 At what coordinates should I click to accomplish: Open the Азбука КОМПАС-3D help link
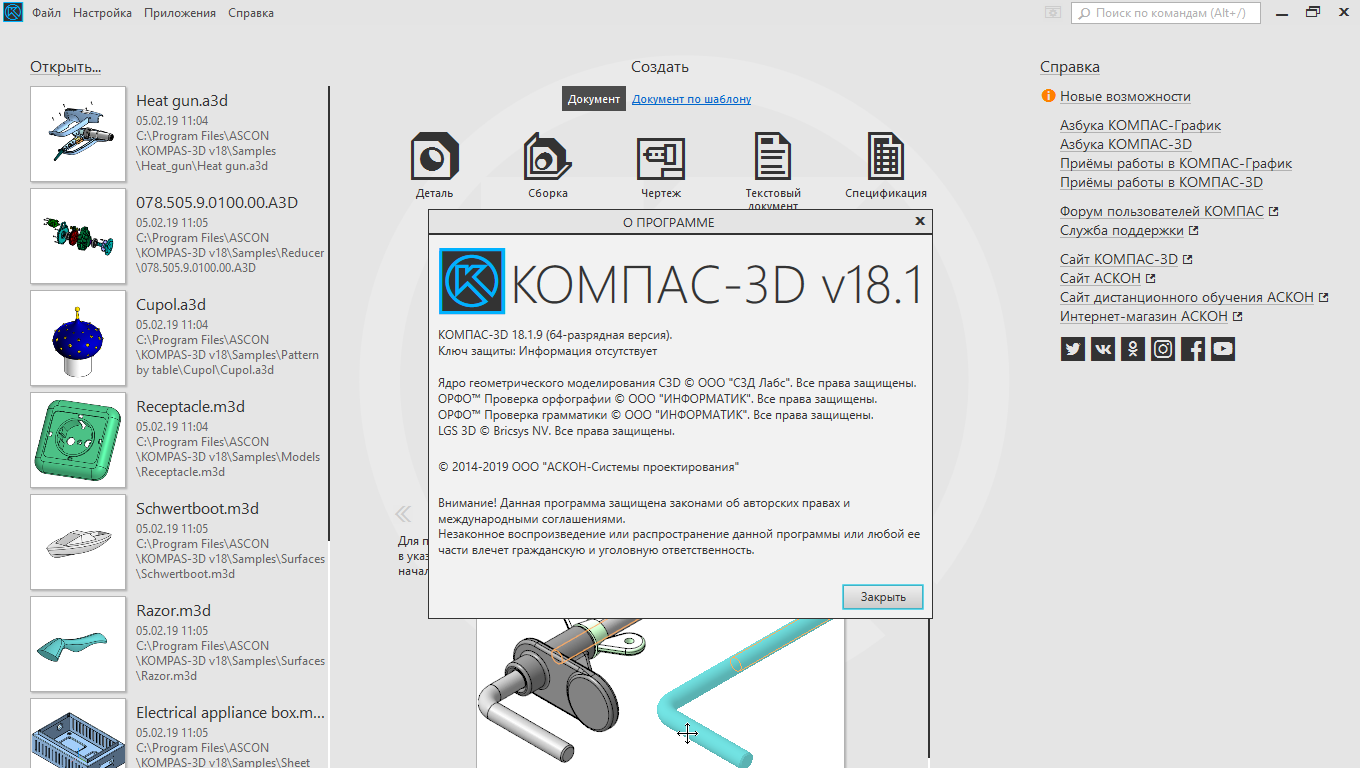click(1125, 144)
